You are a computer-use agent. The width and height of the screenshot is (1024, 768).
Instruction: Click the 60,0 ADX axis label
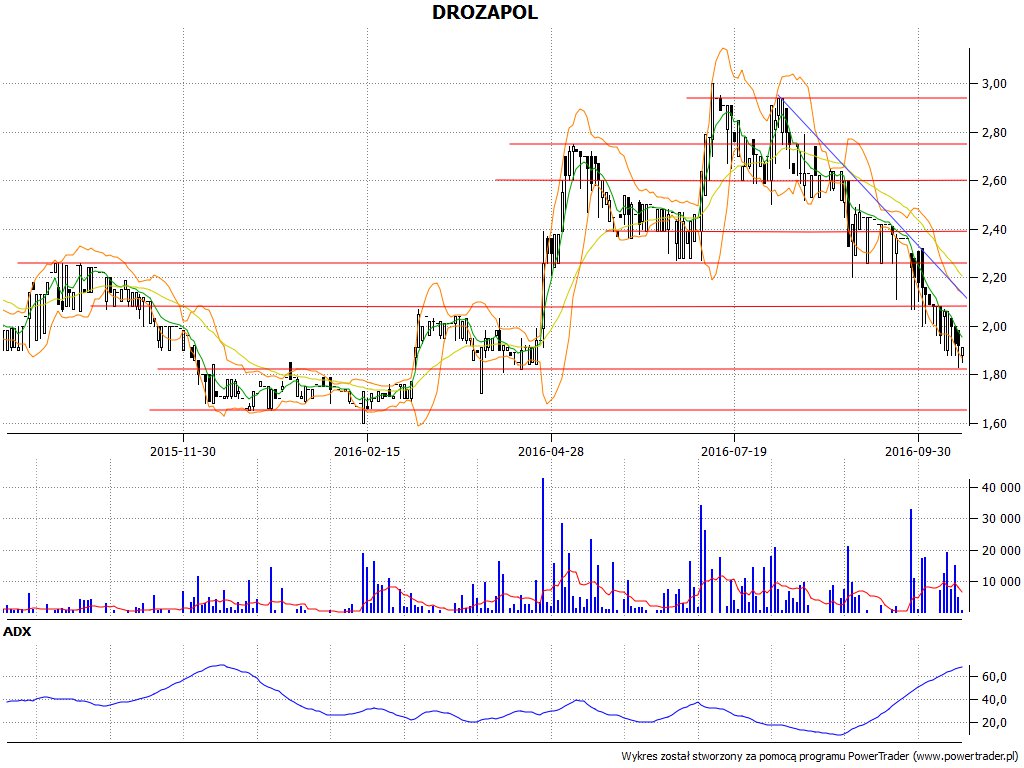993,677
